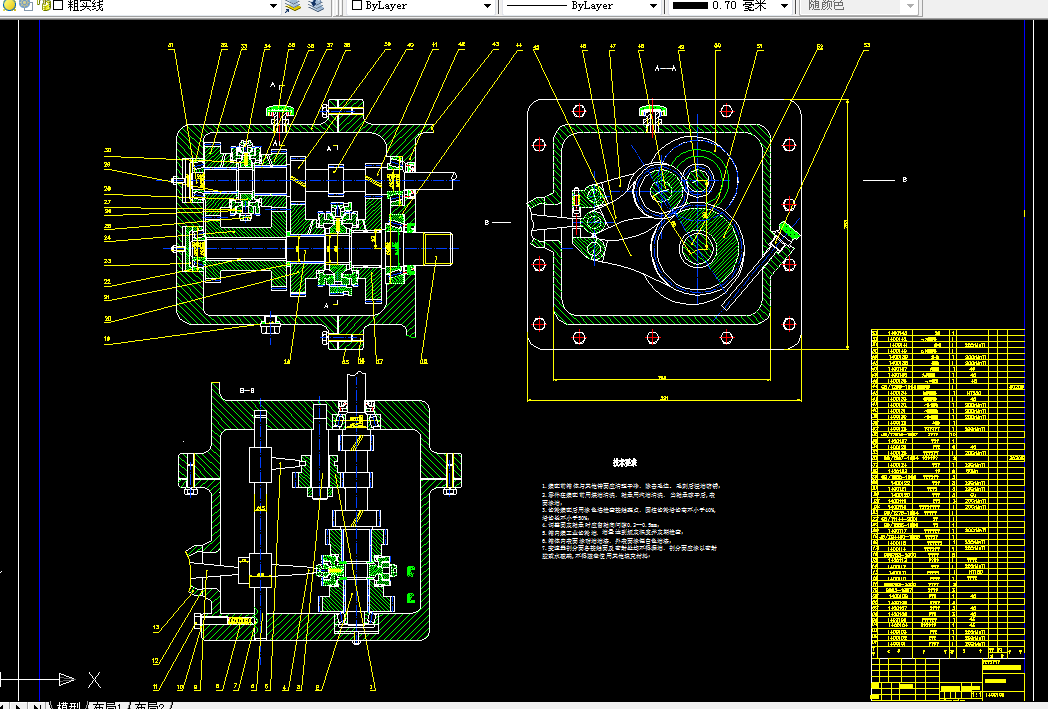Image resolution: width=1048 pixels, height=709 pixels.
Task: Select the 技术要求 heading text
Action: coord(625,462)
